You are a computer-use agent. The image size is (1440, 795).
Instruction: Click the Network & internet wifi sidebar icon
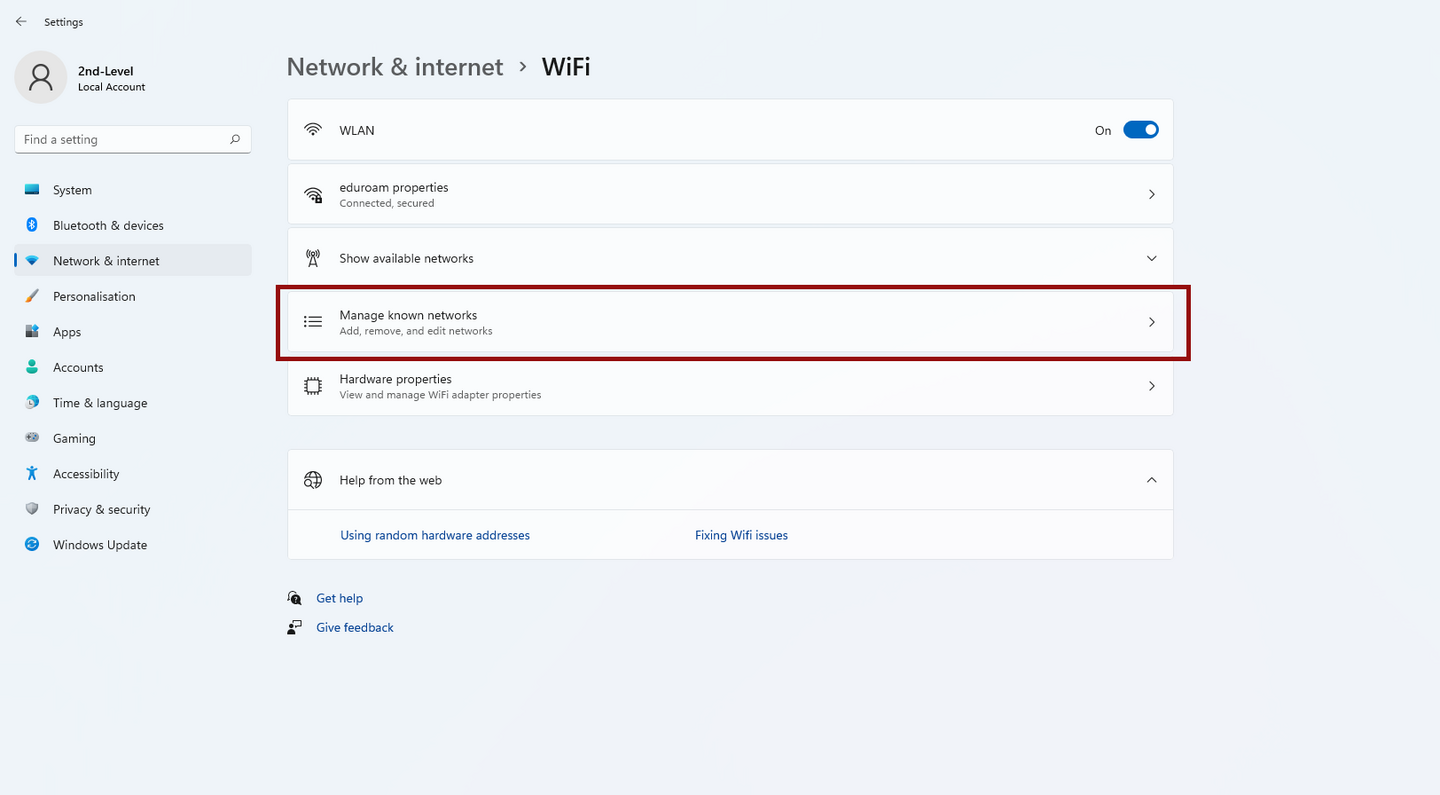tap(32, 261)
